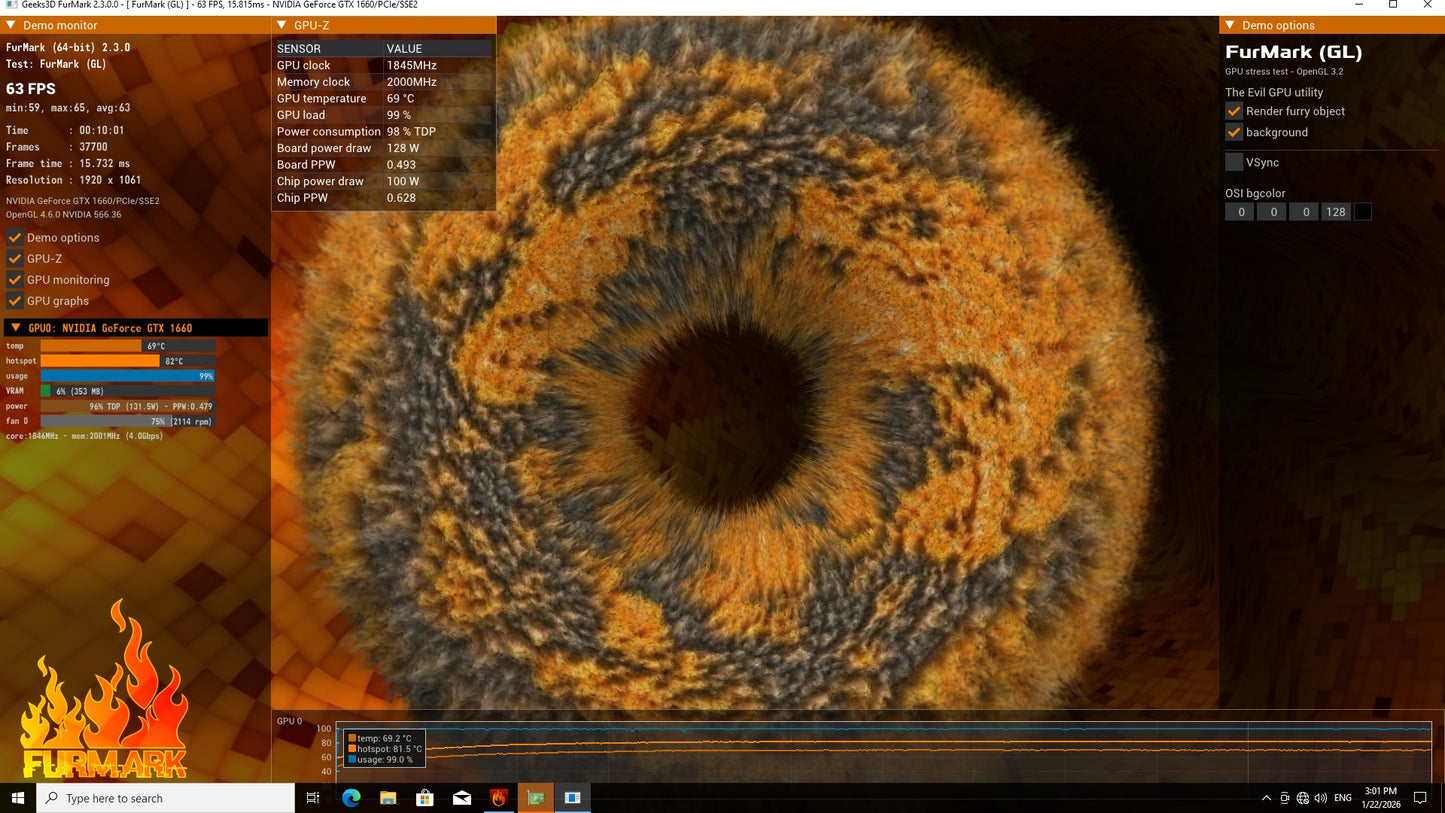Switch to the FurMark flame taskbar icon
Screen dimensions: 1445x813
(499, 798)
